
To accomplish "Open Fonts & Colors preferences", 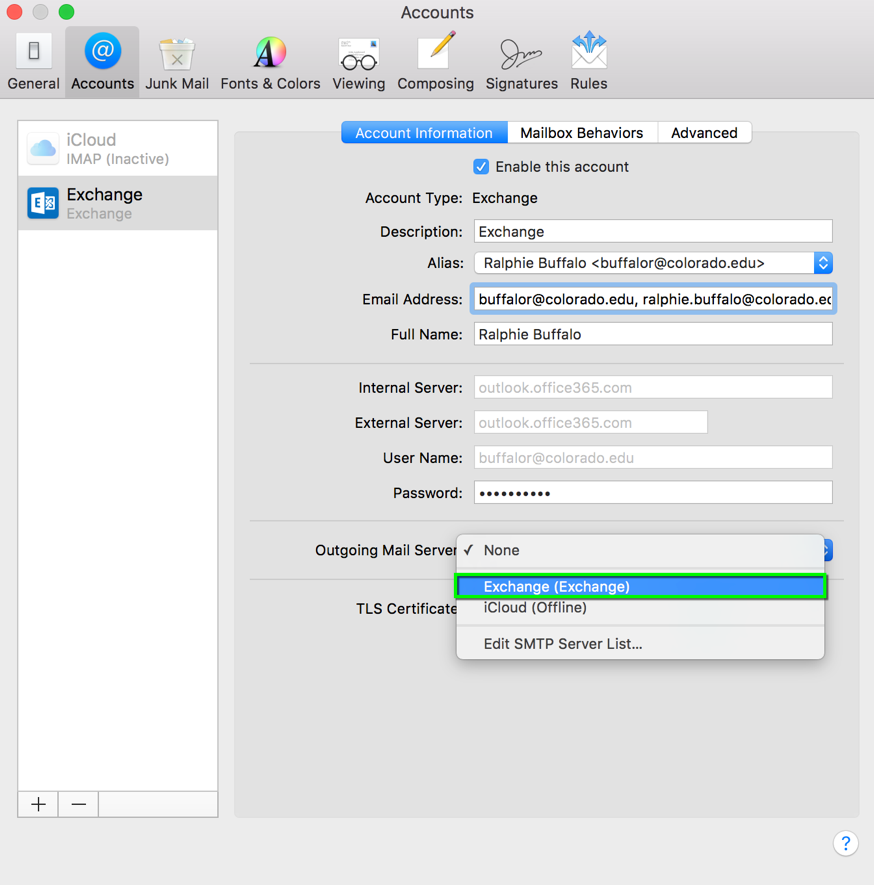I will click(x=270, y=62).
